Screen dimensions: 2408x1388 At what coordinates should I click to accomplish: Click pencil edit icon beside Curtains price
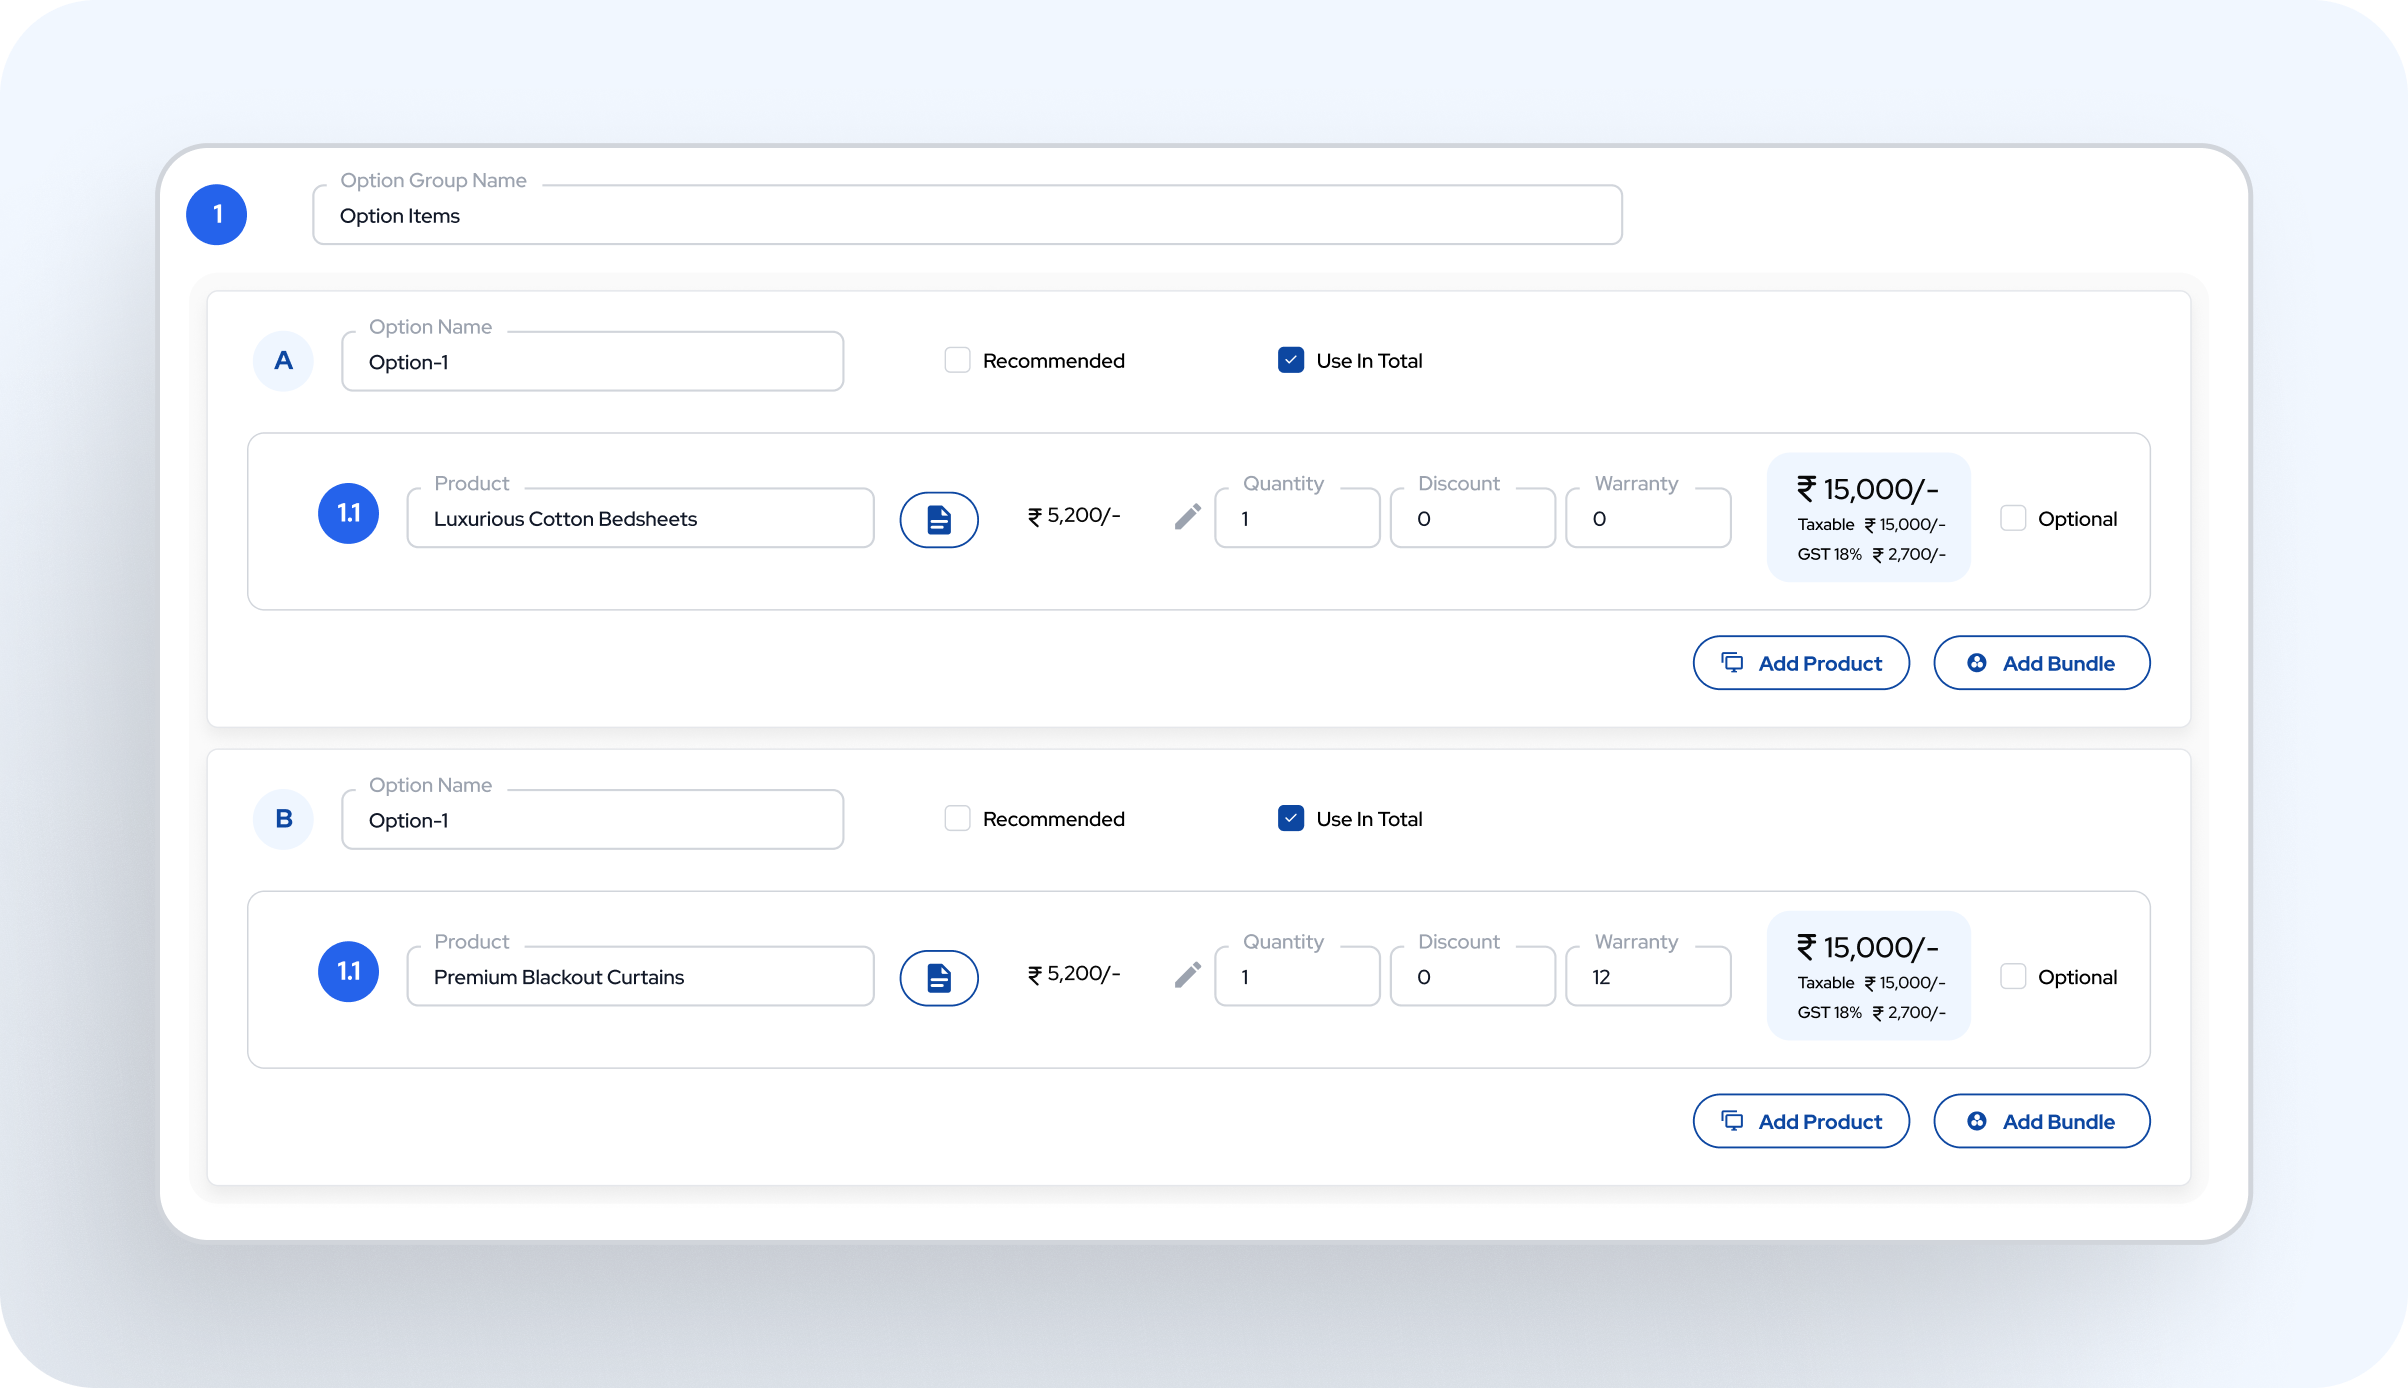pos(1187,975)
